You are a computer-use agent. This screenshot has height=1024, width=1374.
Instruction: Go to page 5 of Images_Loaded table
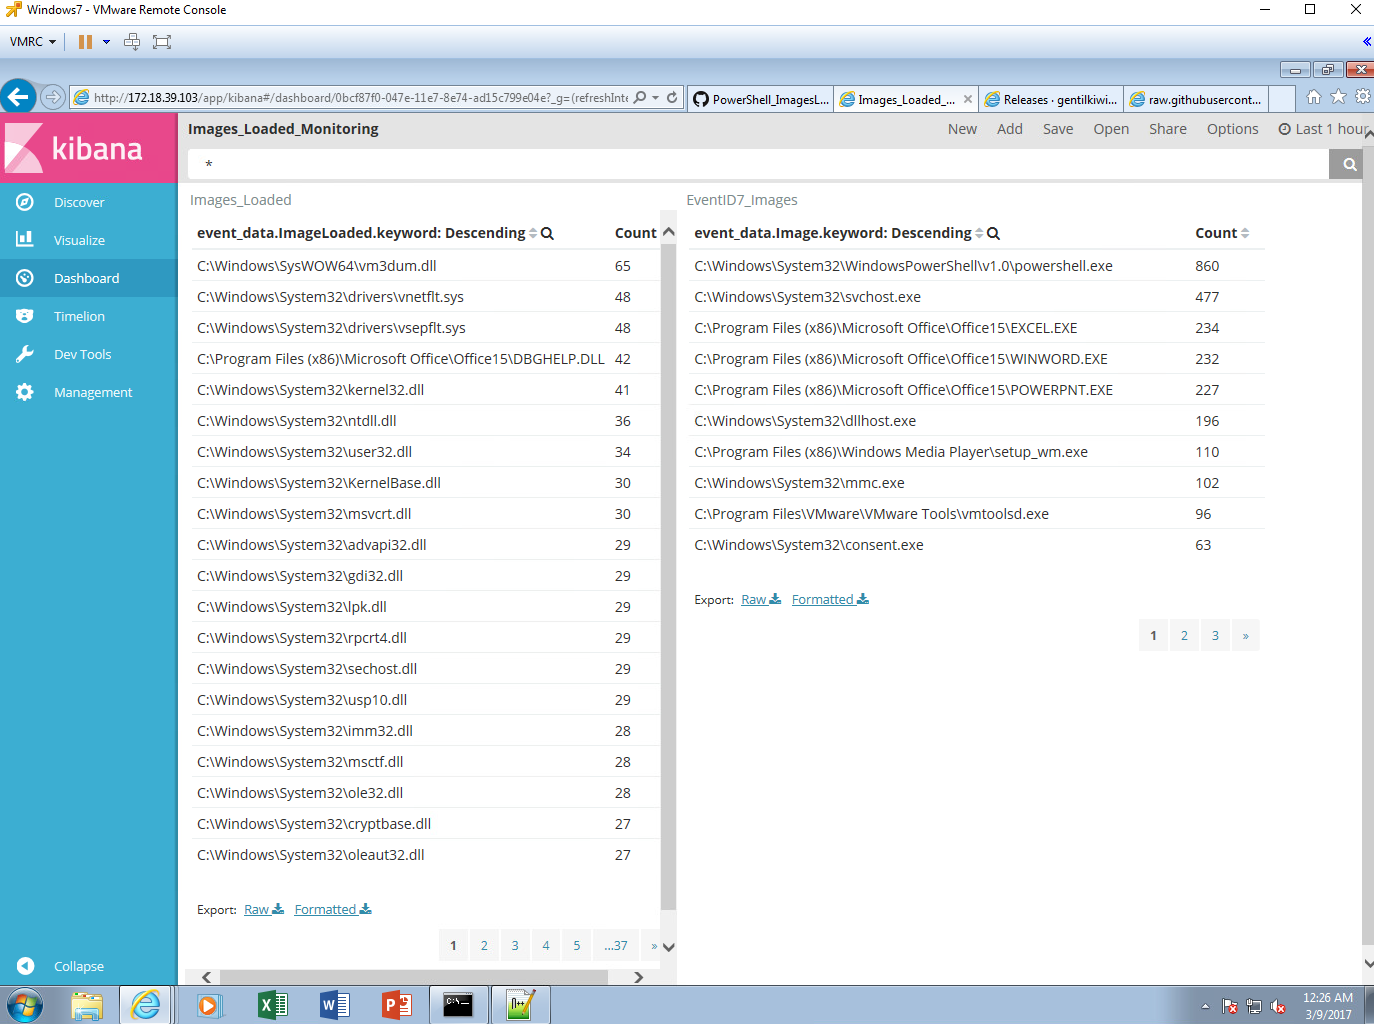pos(577,946)
